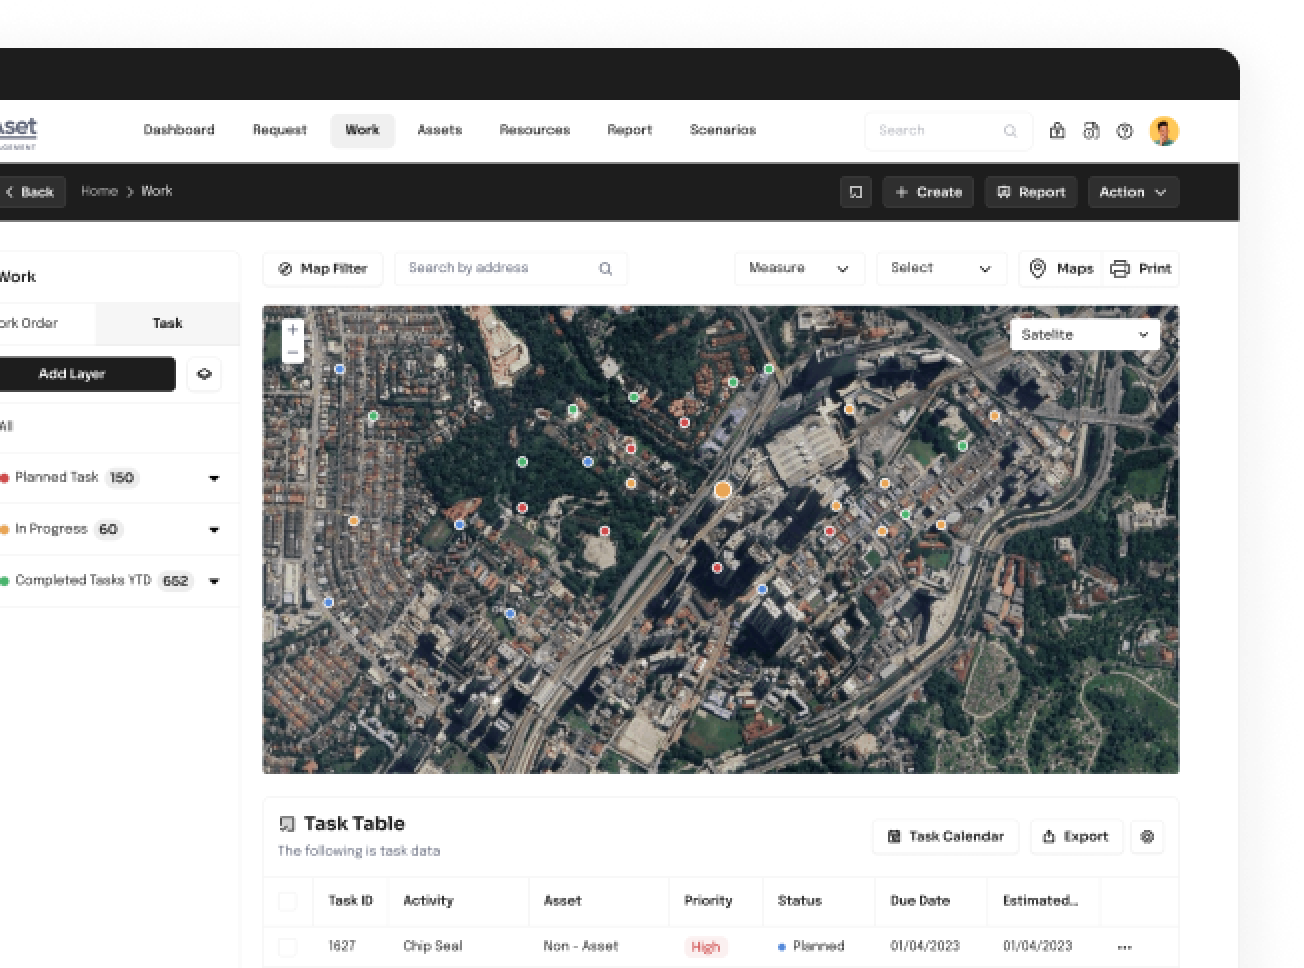The width and height of the screenshot is (1304, 968).
Task: Click the 150 count badge
Action: click(122, 478)
